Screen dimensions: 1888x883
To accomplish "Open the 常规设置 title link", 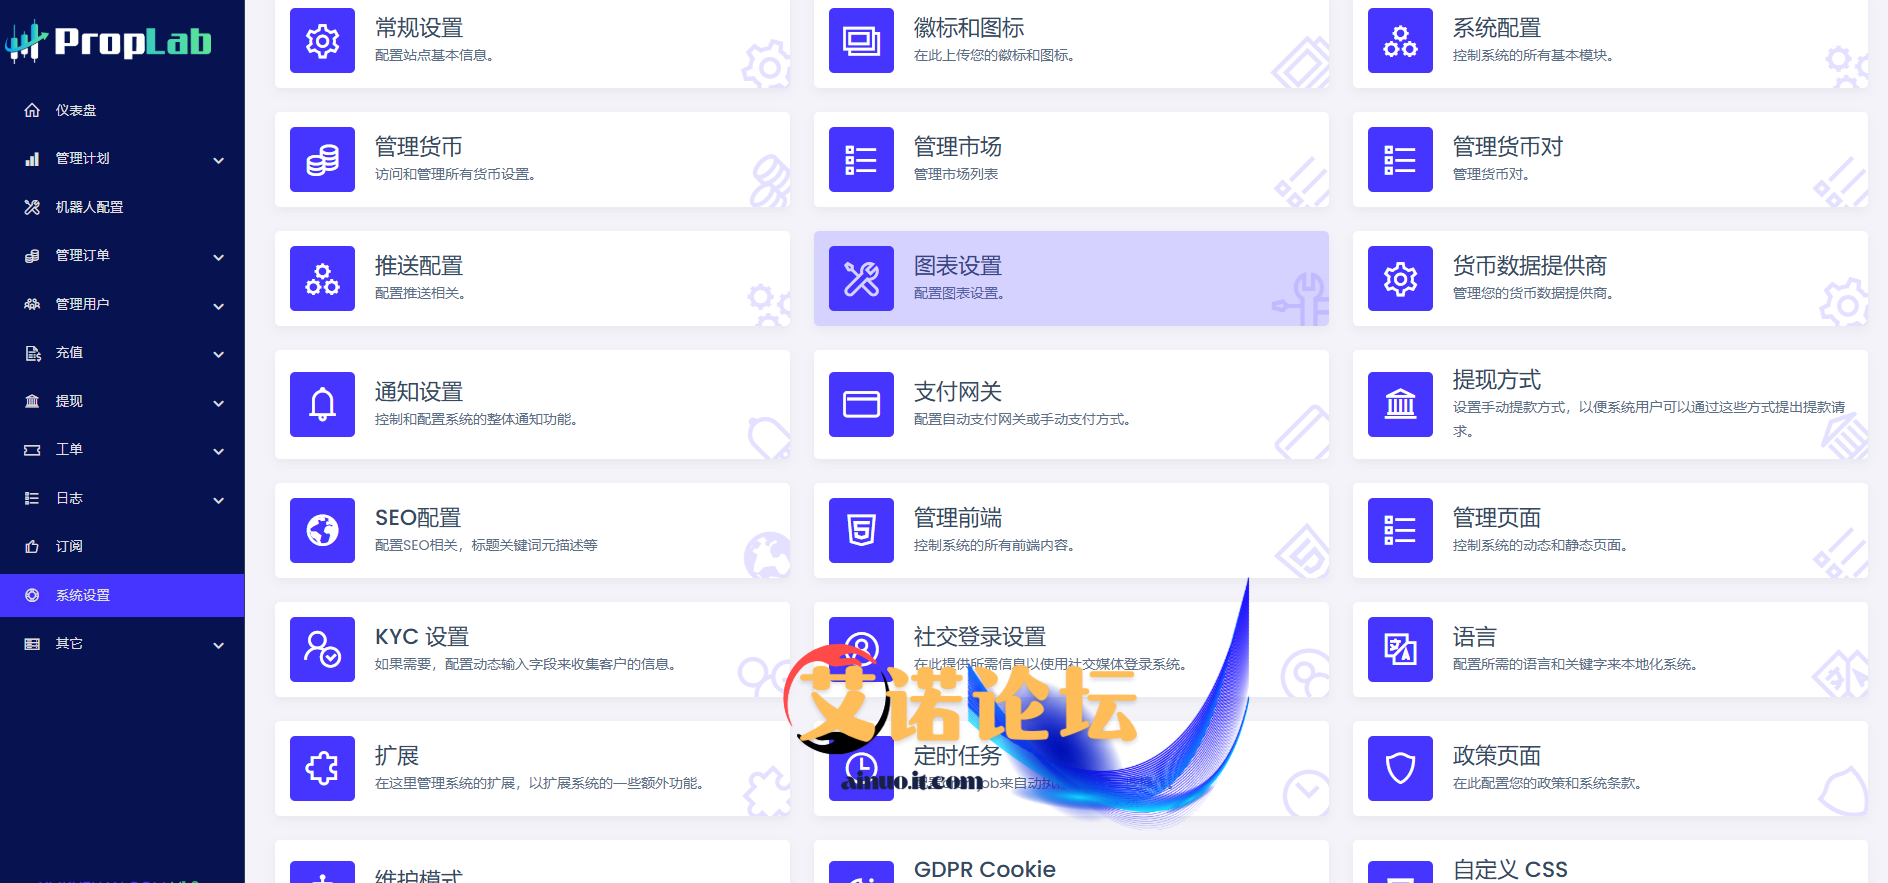I will pos(419,28).
